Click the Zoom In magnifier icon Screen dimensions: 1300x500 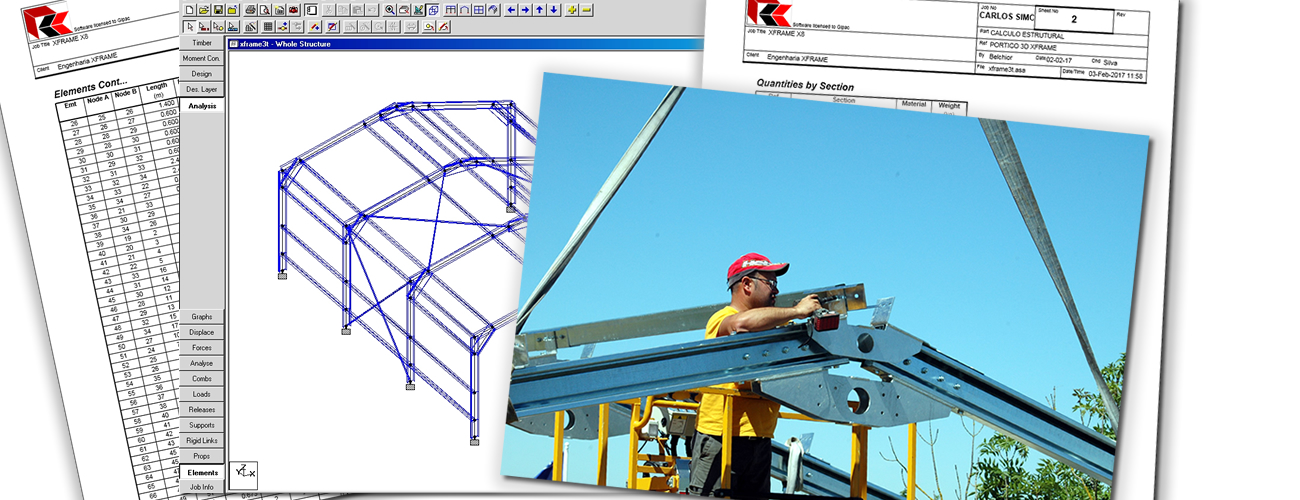[390, 10]
